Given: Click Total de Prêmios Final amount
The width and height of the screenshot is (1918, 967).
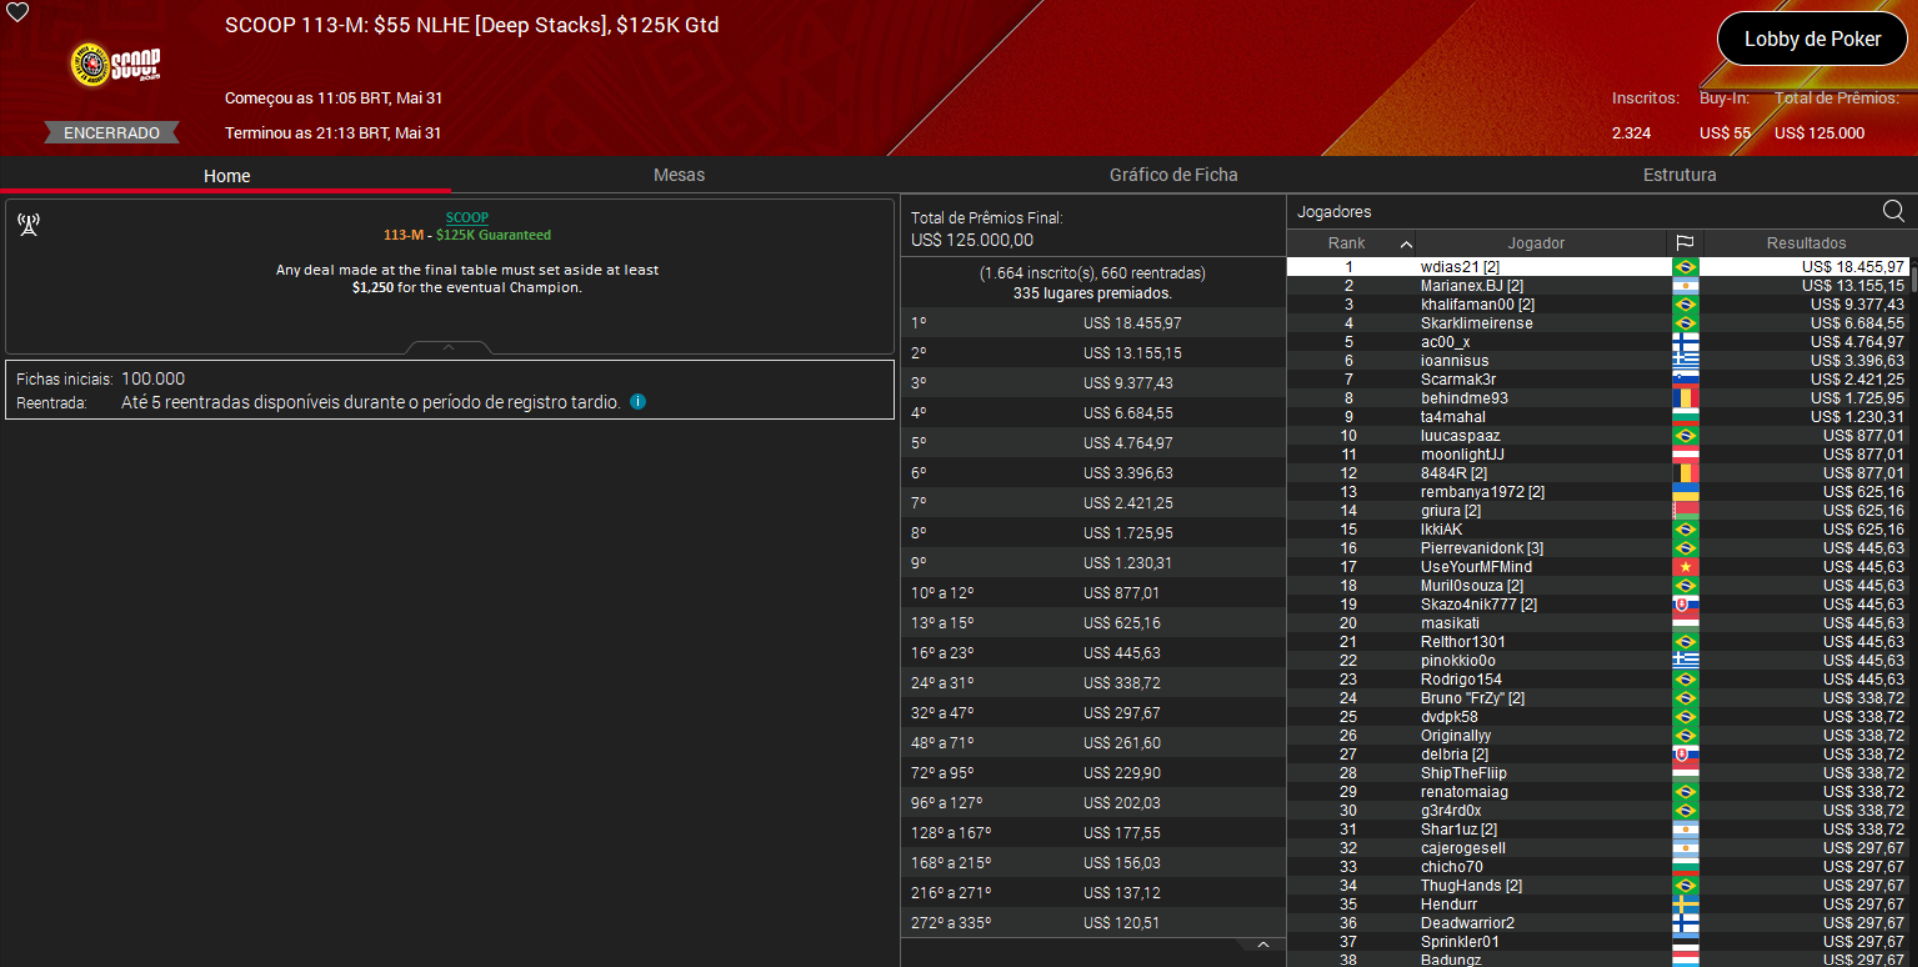Looking at the screenshot, I should coord(972,240).
